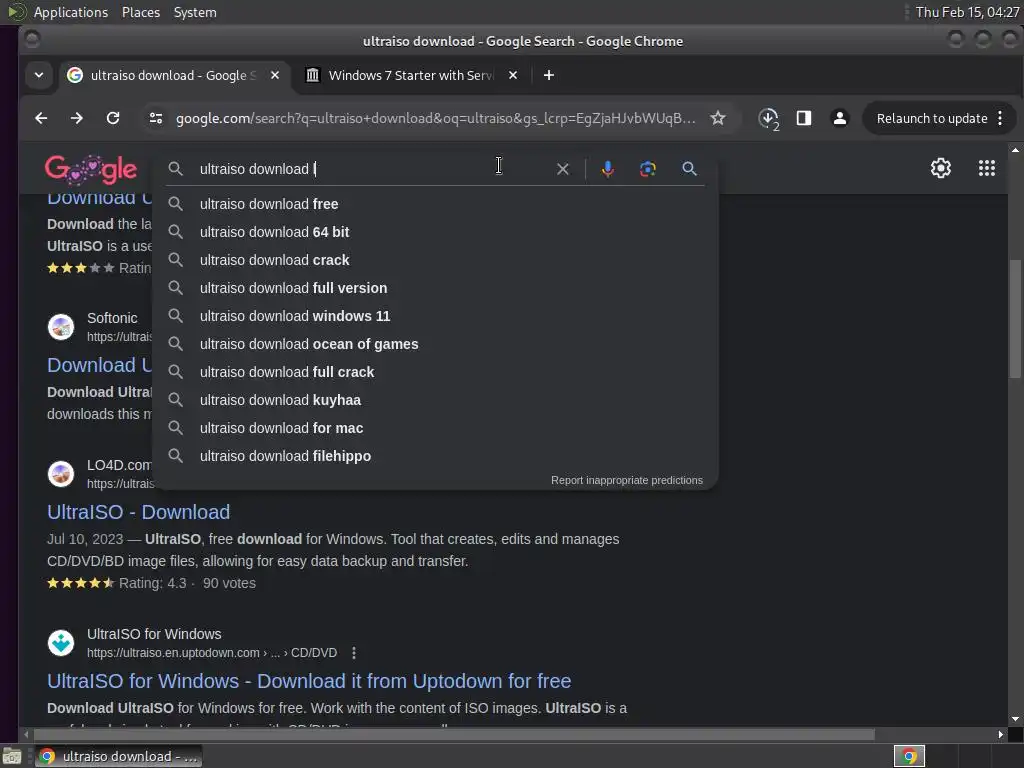1024x768 pixels.
Task: Click the Chrome icon in bottom-right tray
Action: coord(909,756)
